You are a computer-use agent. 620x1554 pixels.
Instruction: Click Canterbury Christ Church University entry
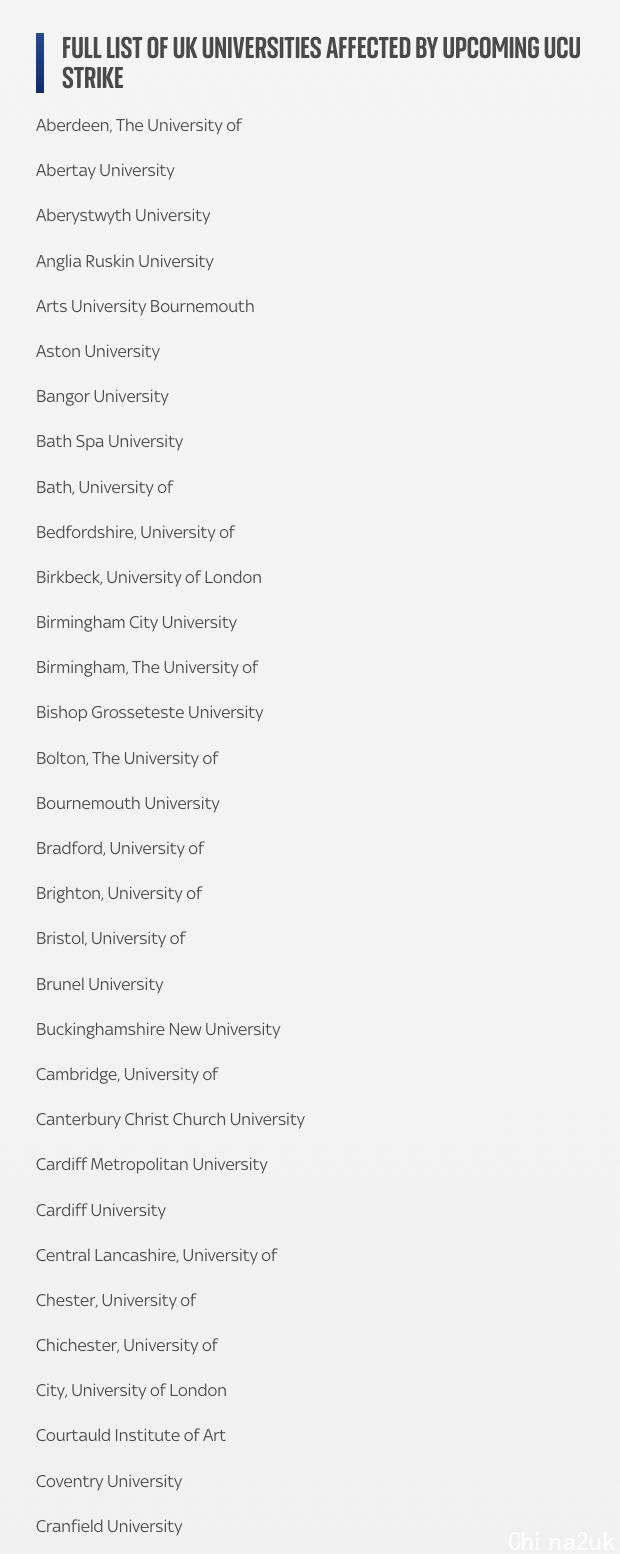tap(170, 1120)
